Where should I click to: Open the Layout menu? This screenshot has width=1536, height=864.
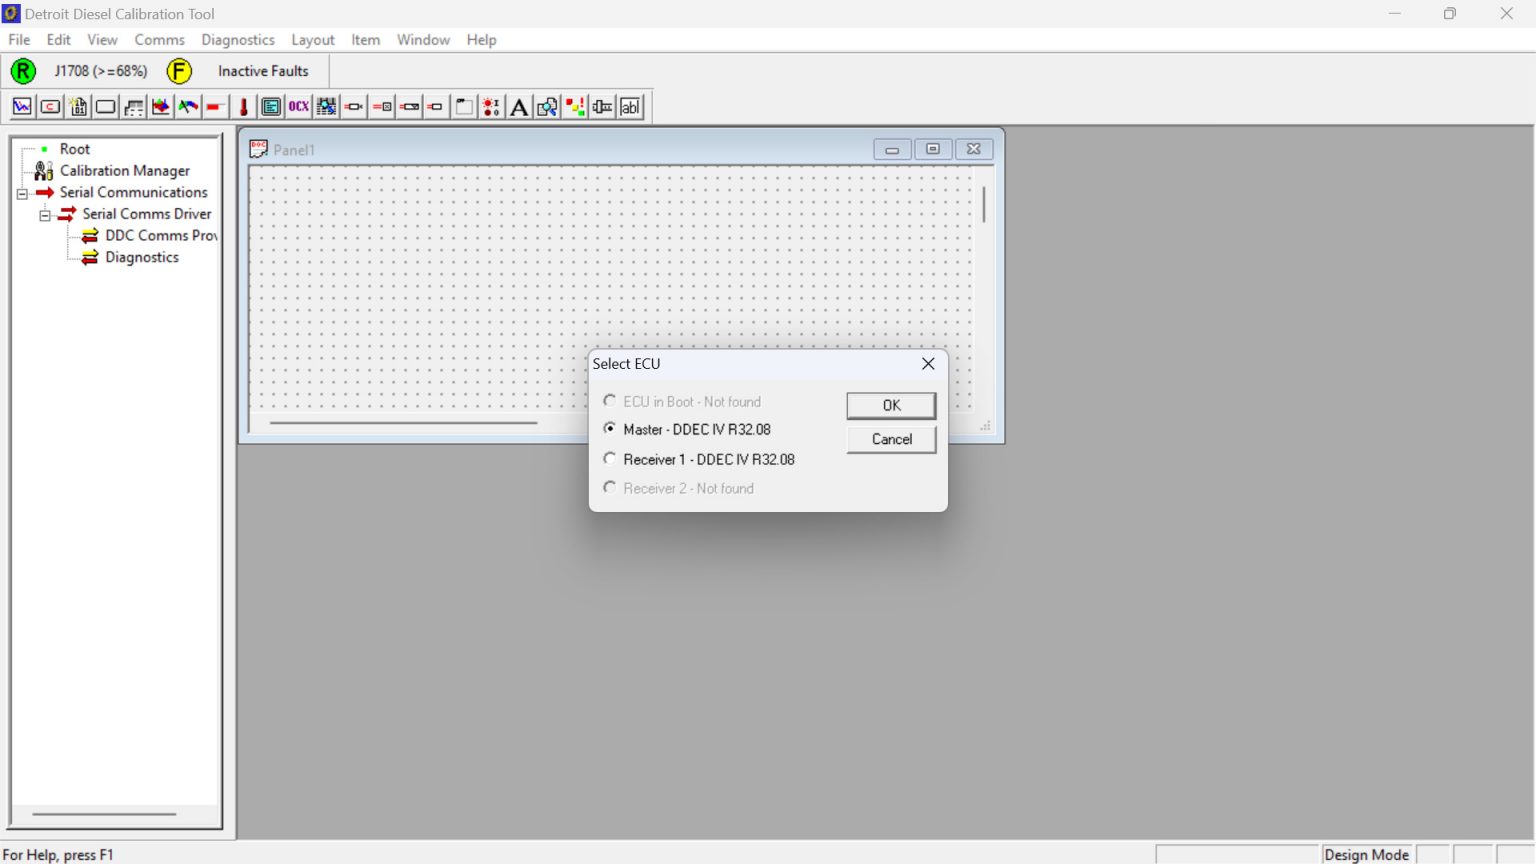[x=313, y=40]
